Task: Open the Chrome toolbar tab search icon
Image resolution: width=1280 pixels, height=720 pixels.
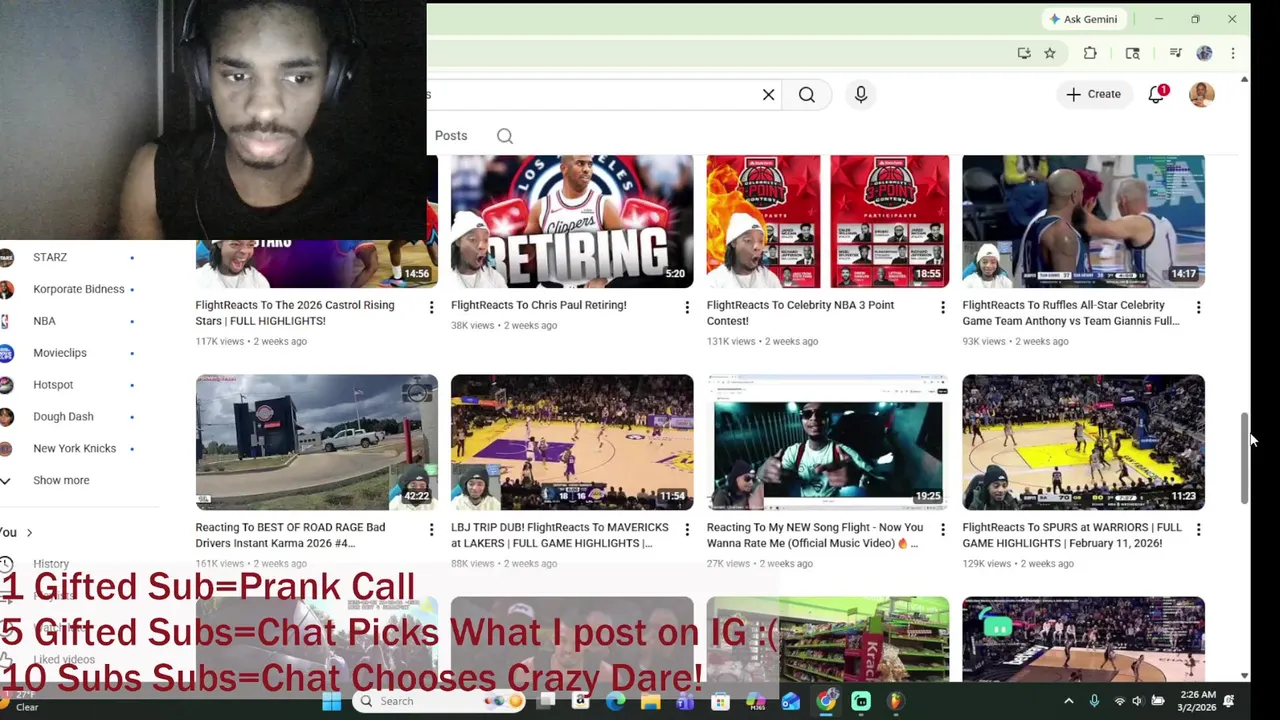Action: pyautogui.click(x=1133, y=53)
